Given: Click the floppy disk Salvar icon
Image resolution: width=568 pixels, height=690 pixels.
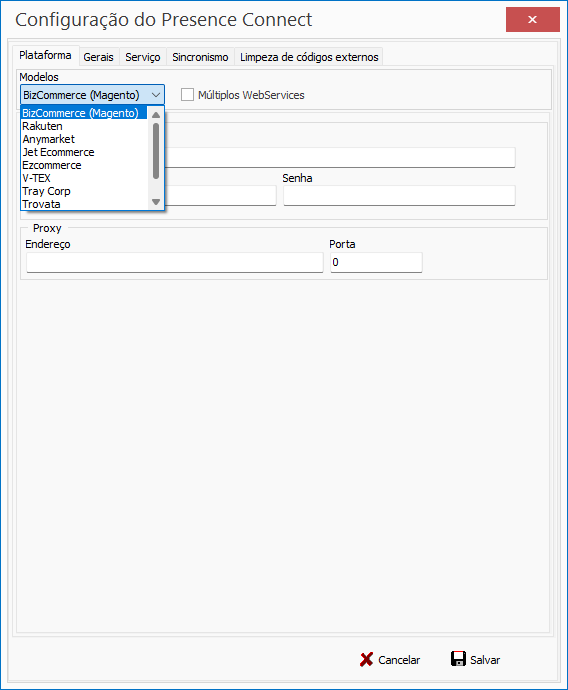Looking at the screenshot, I should [458, 659].
